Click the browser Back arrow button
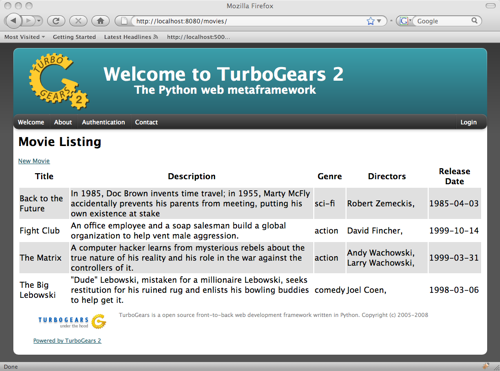The height and width of the screenshot is (371, 500). tap(13, 21)
